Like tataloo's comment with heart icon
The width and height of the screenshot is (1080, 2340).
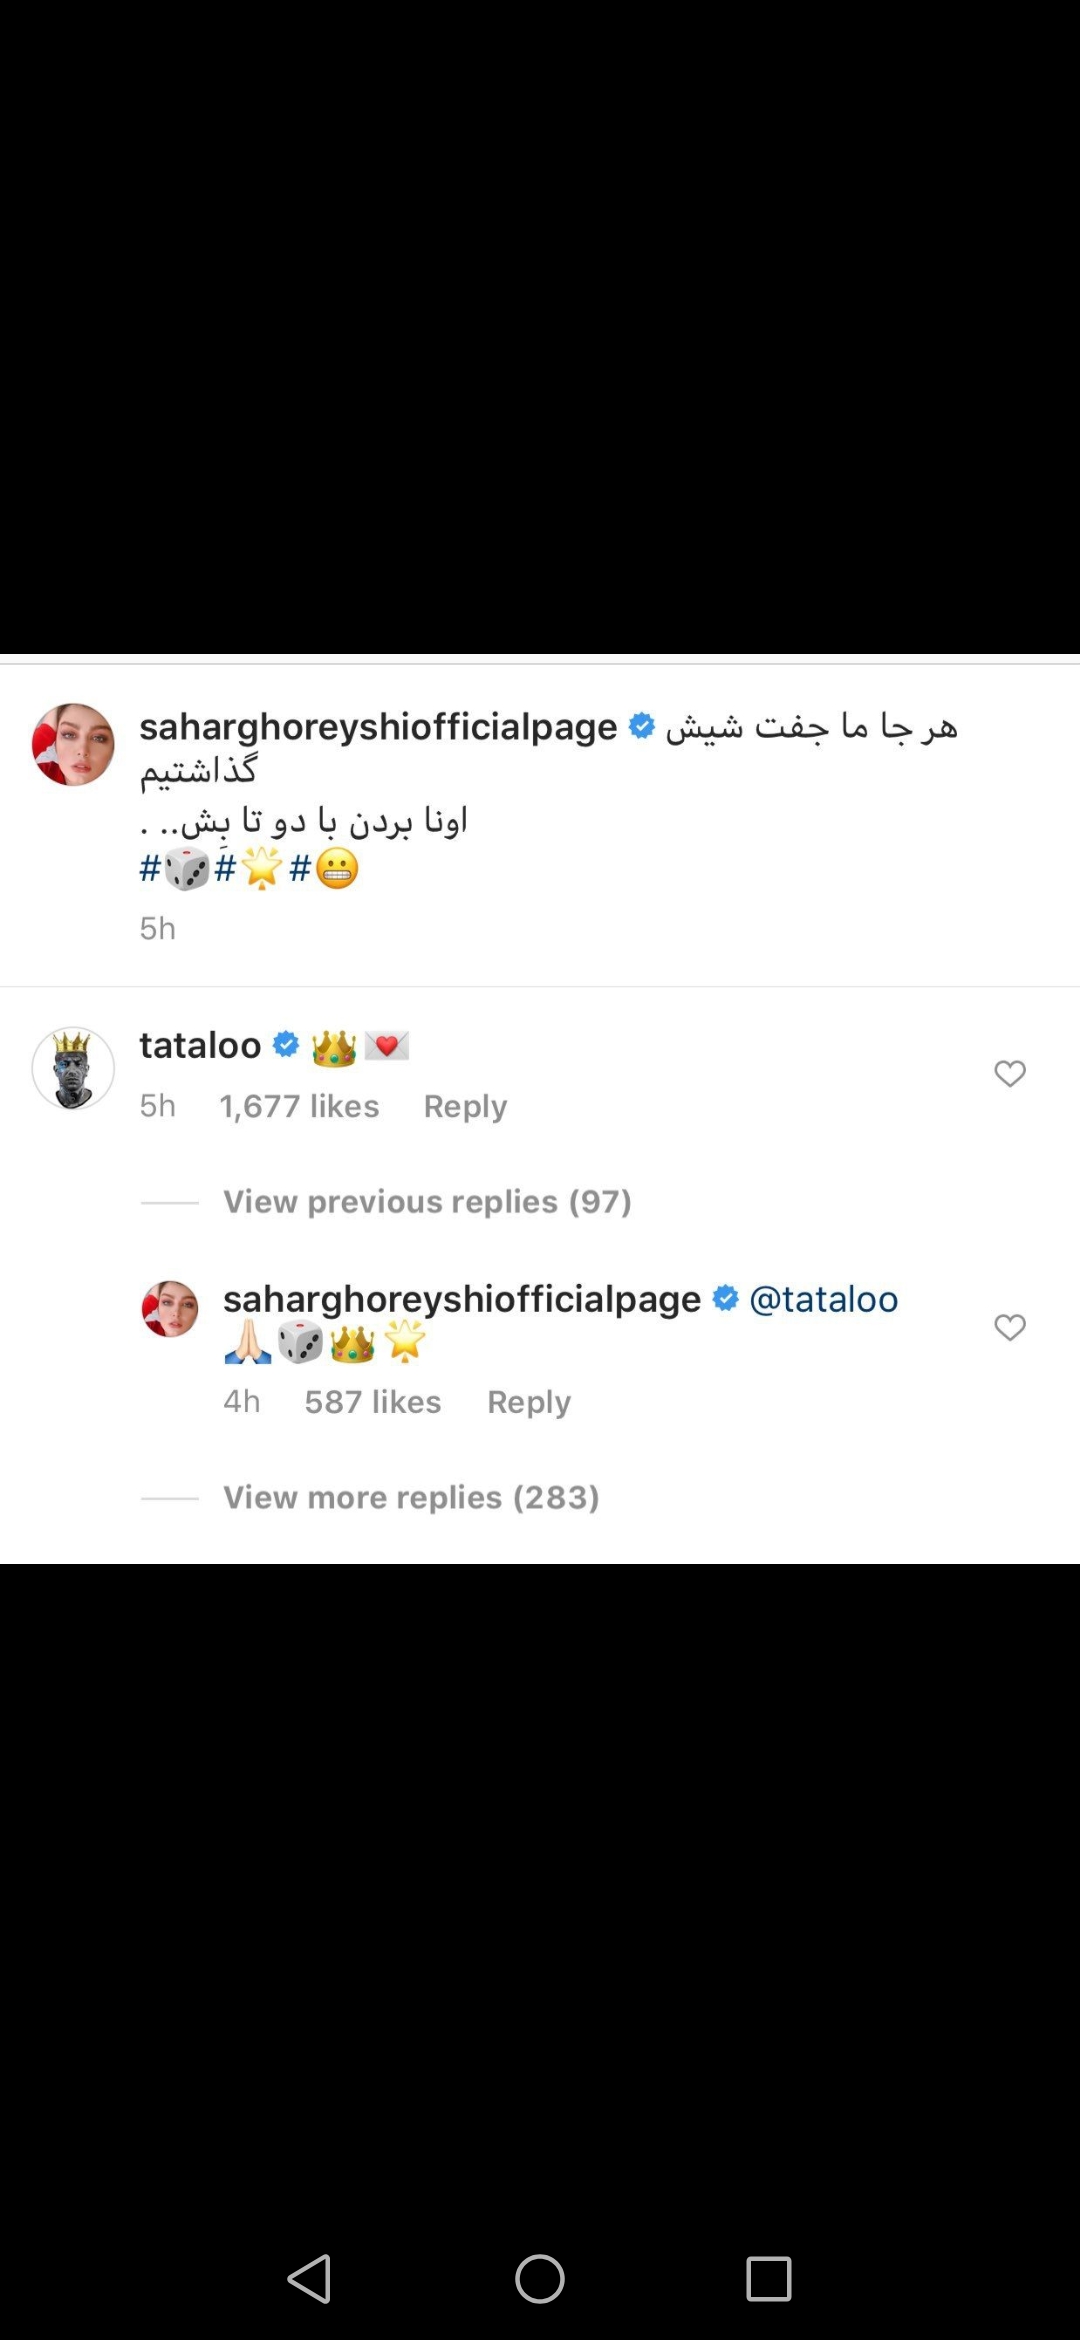point(1010,1073)
